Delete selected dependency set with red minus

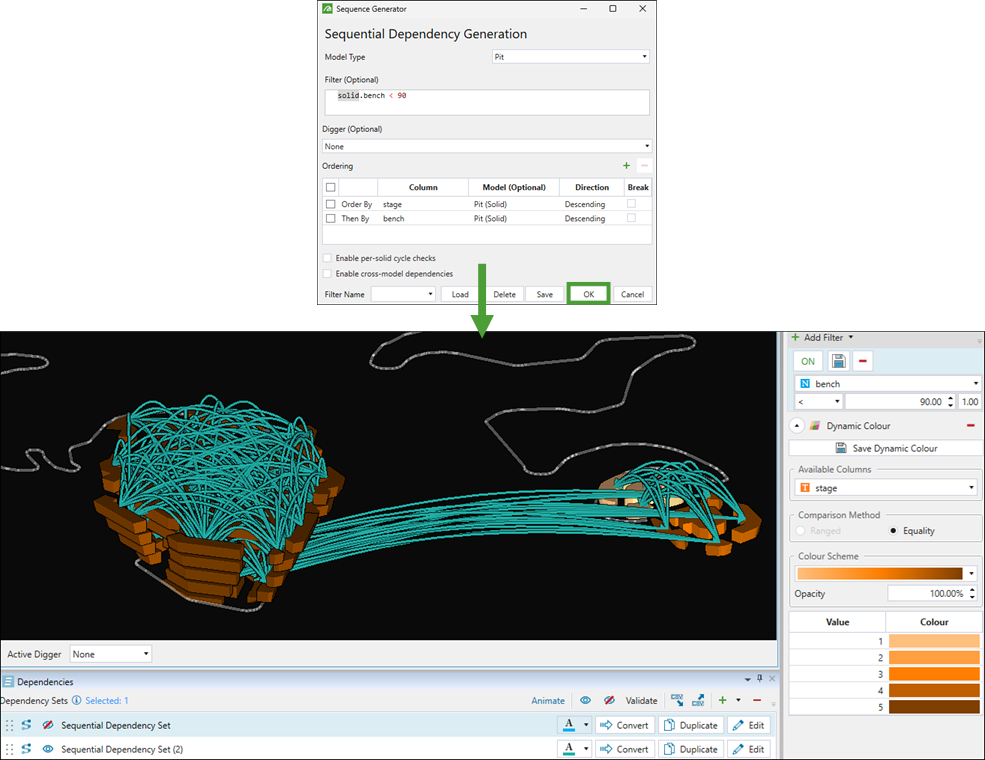point(757,701)
